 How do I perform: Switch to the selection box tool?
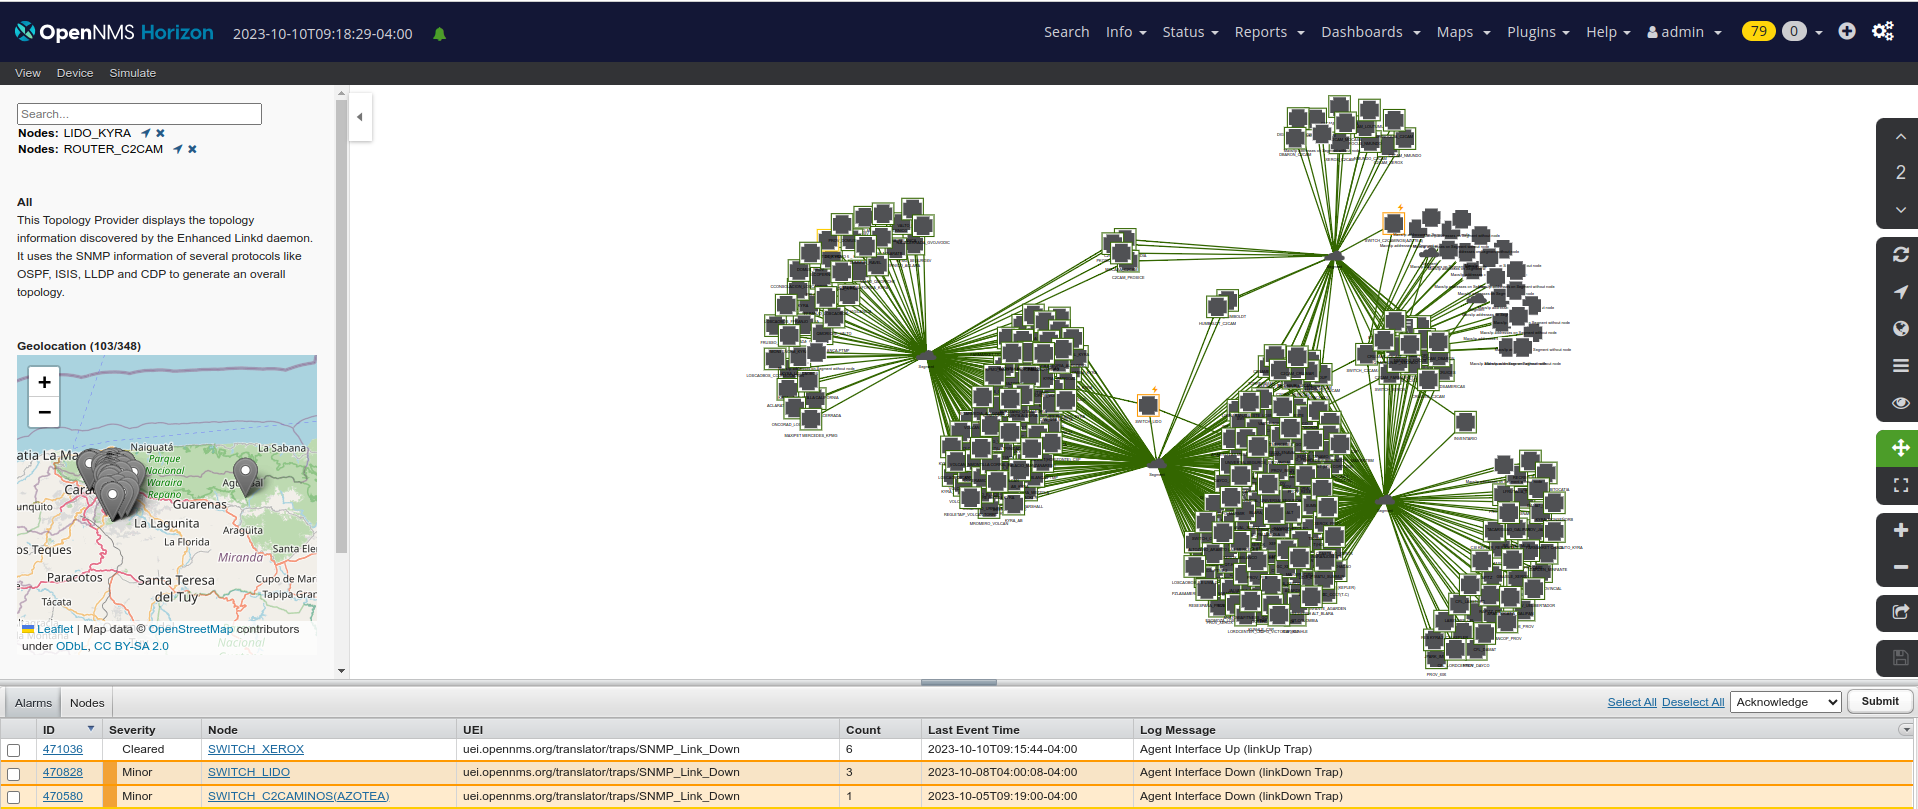tap(1900, 485)
